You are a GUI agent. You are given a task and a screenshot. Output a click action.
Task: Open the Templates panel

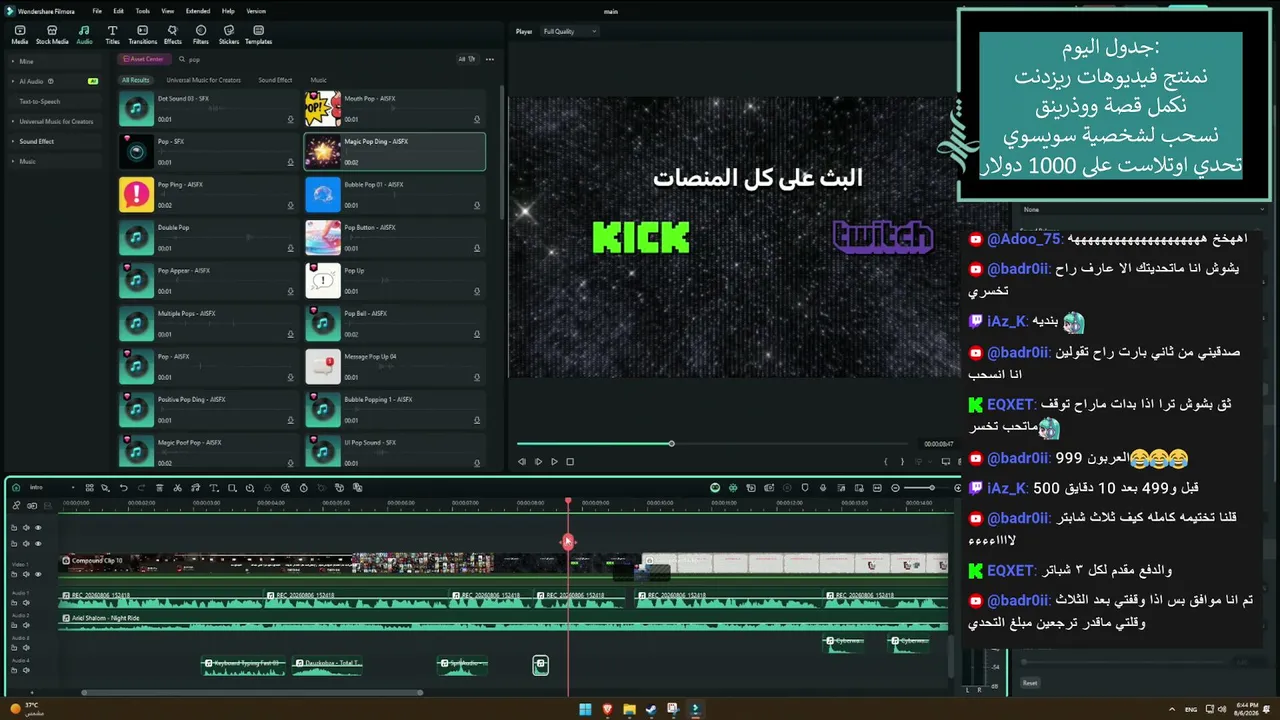258,34
